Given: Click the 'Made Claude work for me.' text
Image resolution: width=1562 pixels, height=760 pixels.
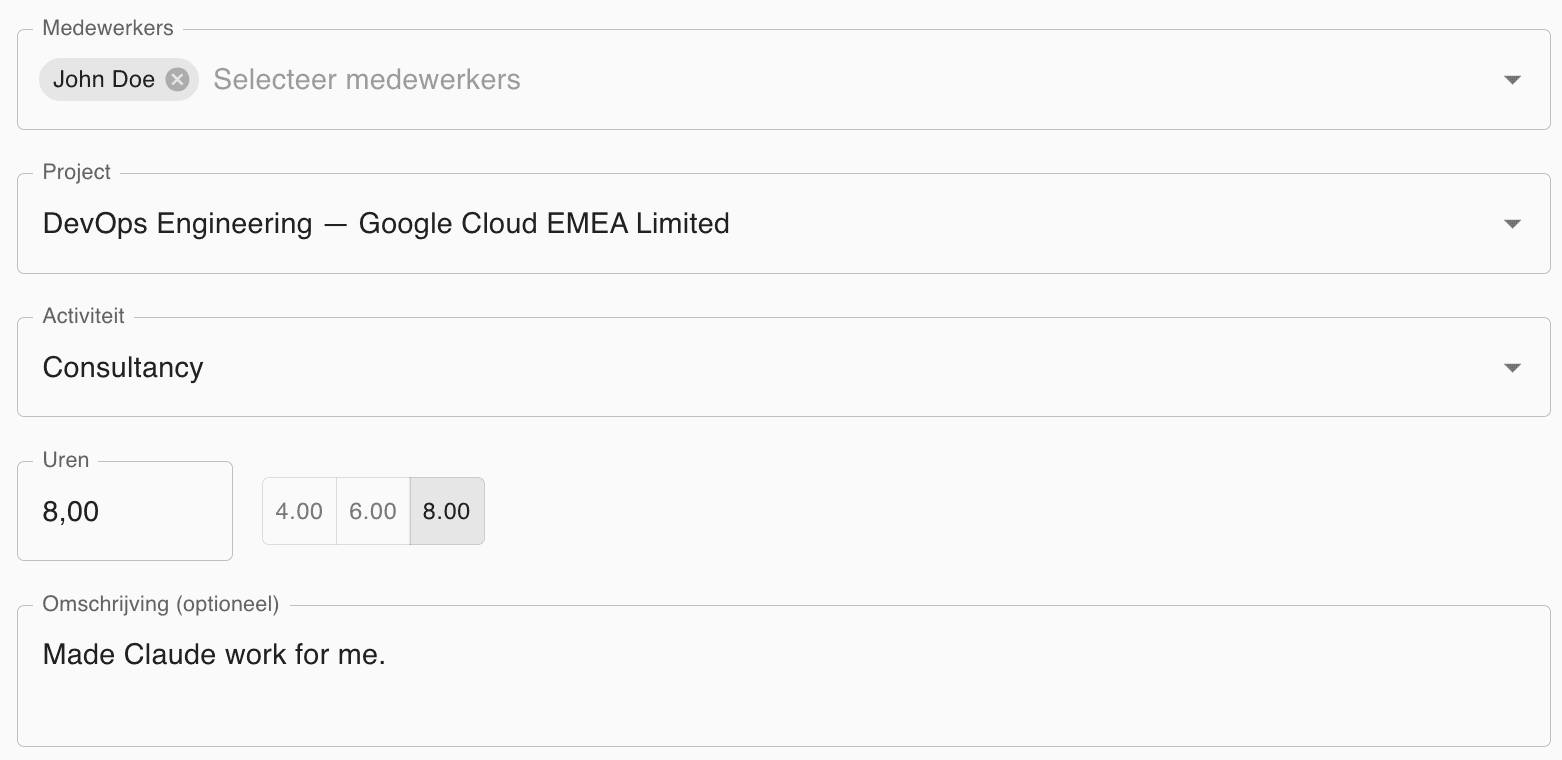Looking at the screenshot, I should [214, 655].
